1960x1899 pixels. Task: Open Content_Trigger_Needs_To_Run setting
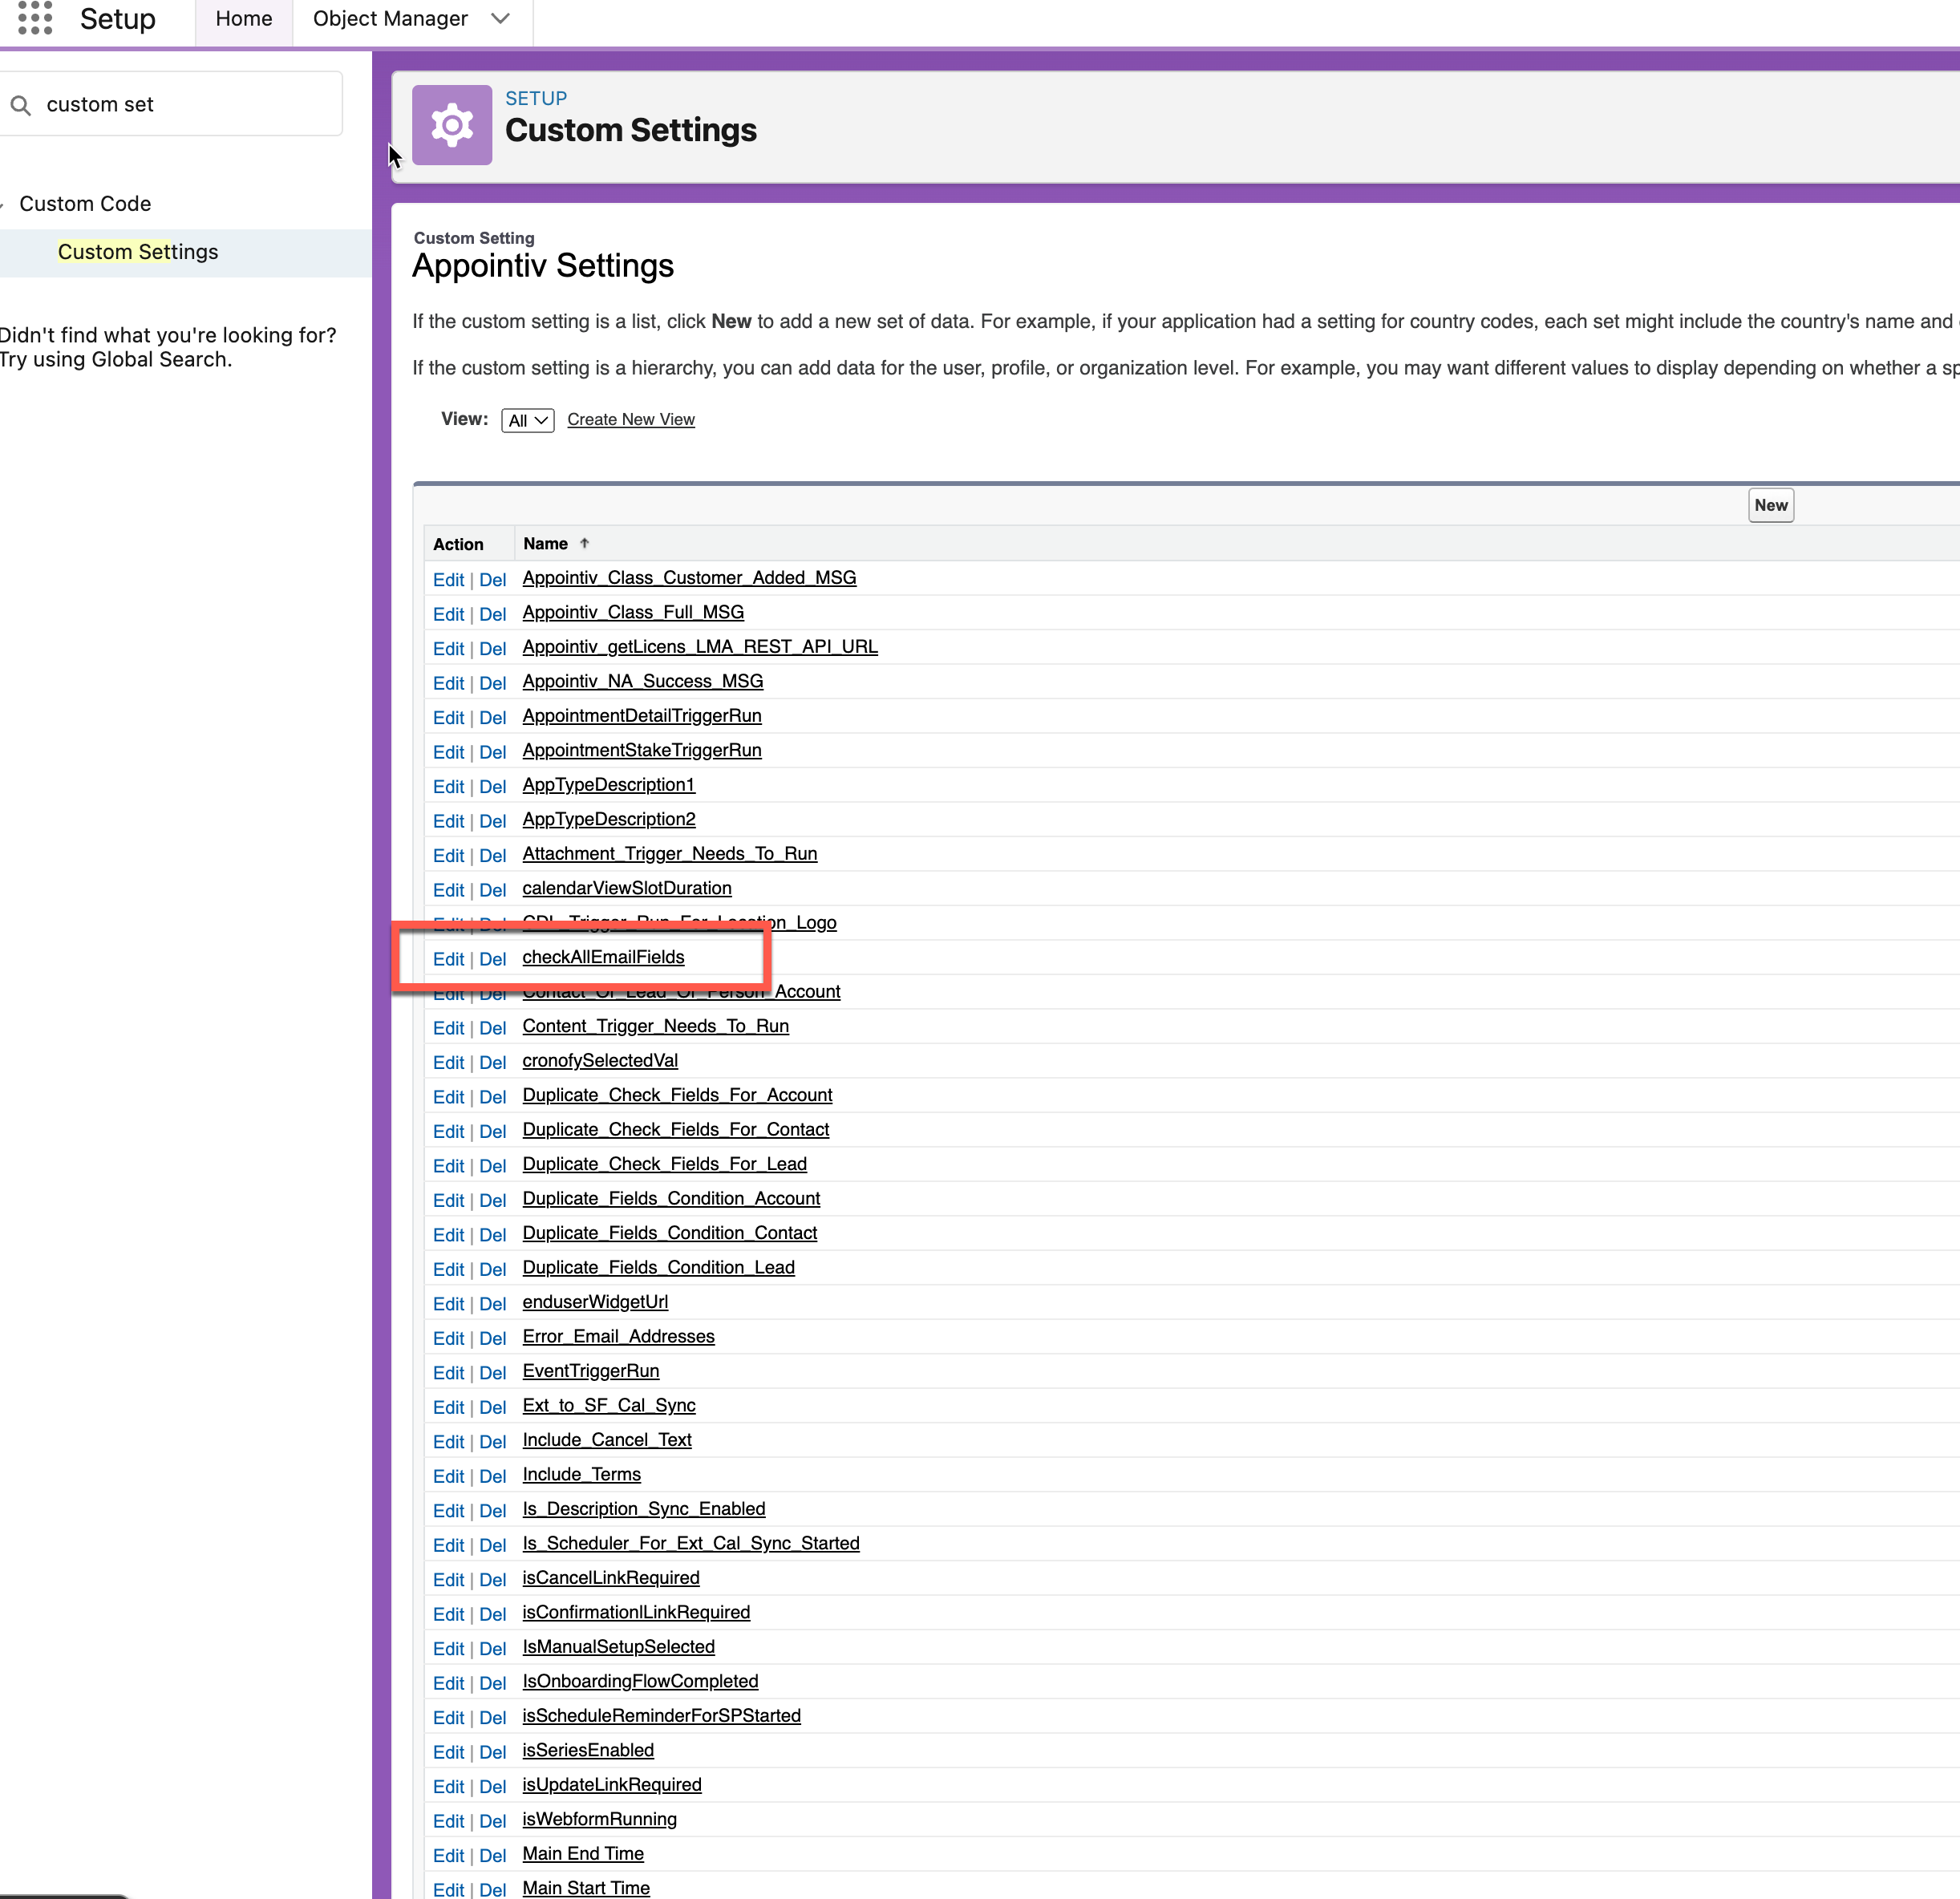(655, 1026)
